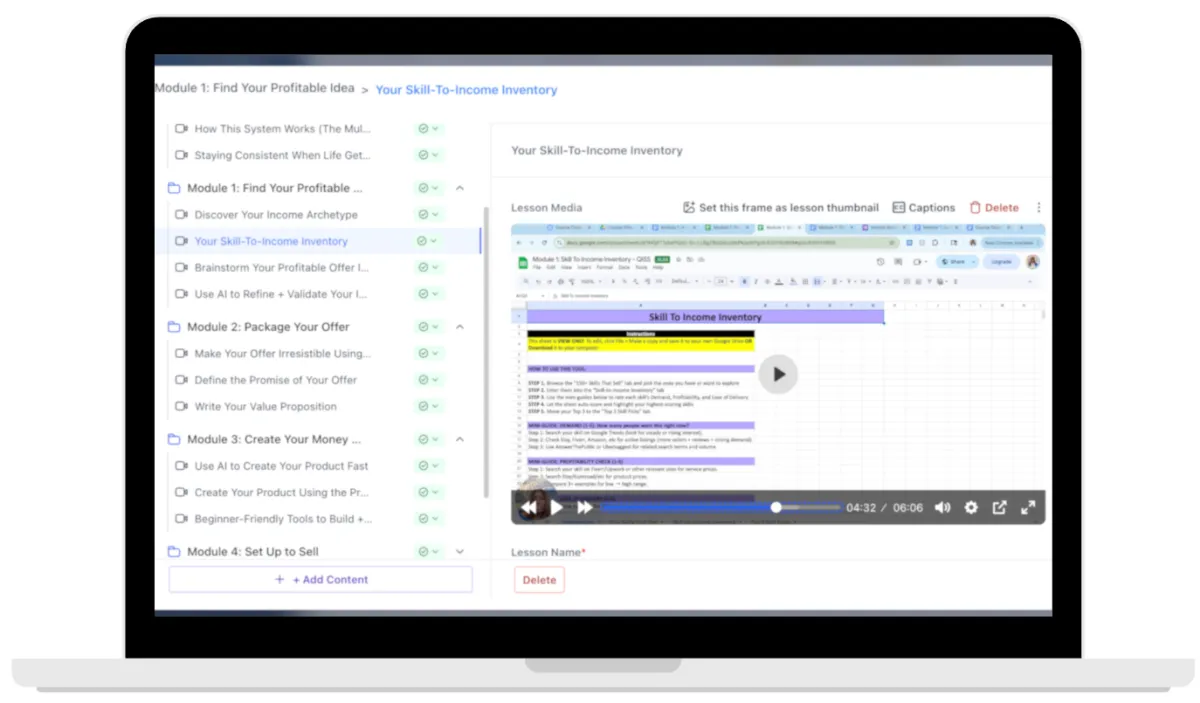
Task: Open the three-dot more options menu for Lesson Media
Action: [1039, 208]
